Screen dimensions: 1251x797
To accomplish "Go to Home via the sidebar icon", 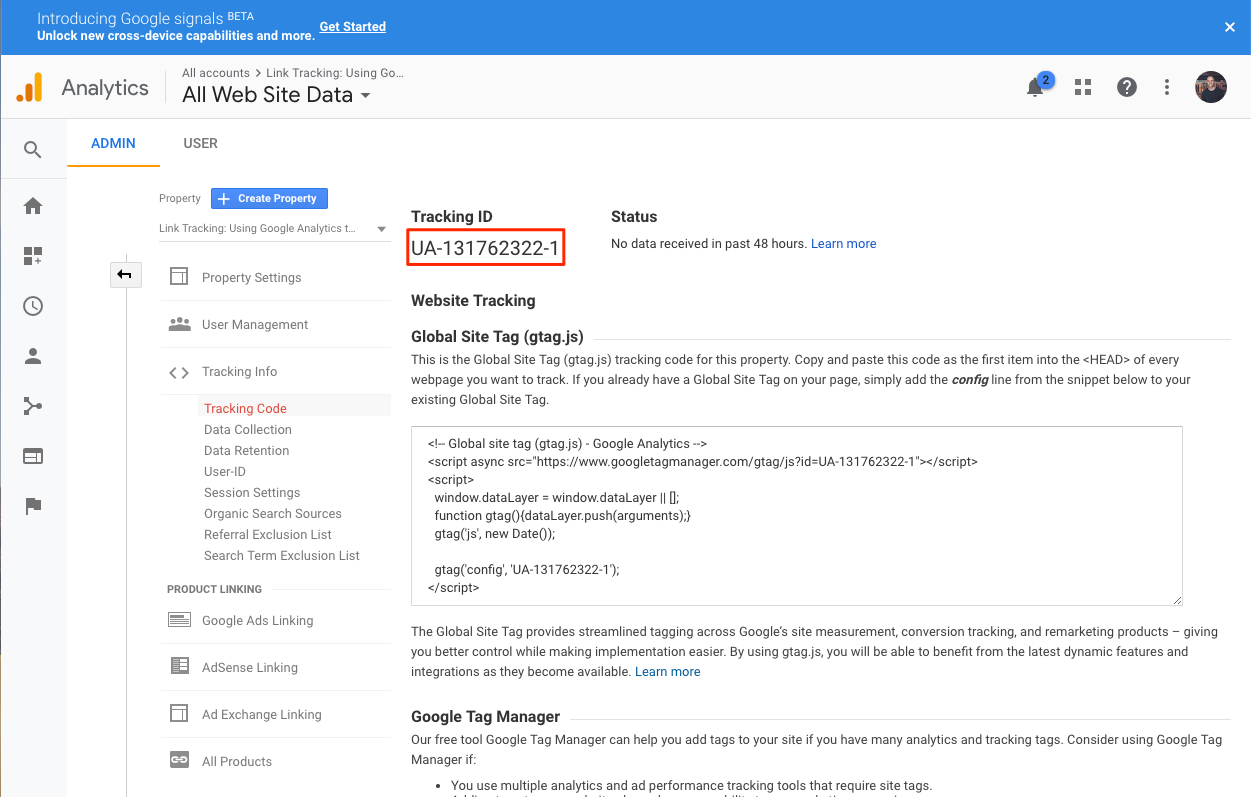I will [x=33, y=205].
